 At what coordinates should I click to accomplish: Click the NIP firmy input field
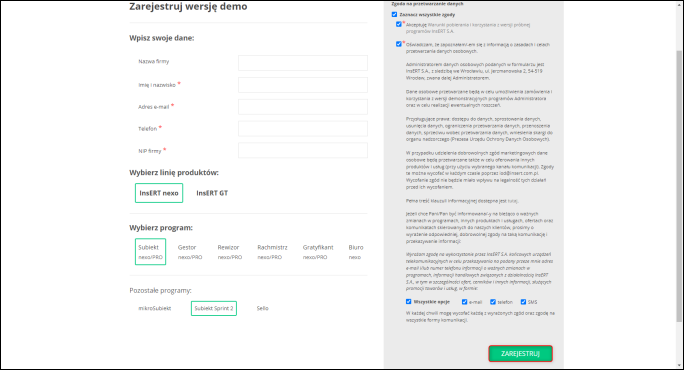tap(303, 150)
